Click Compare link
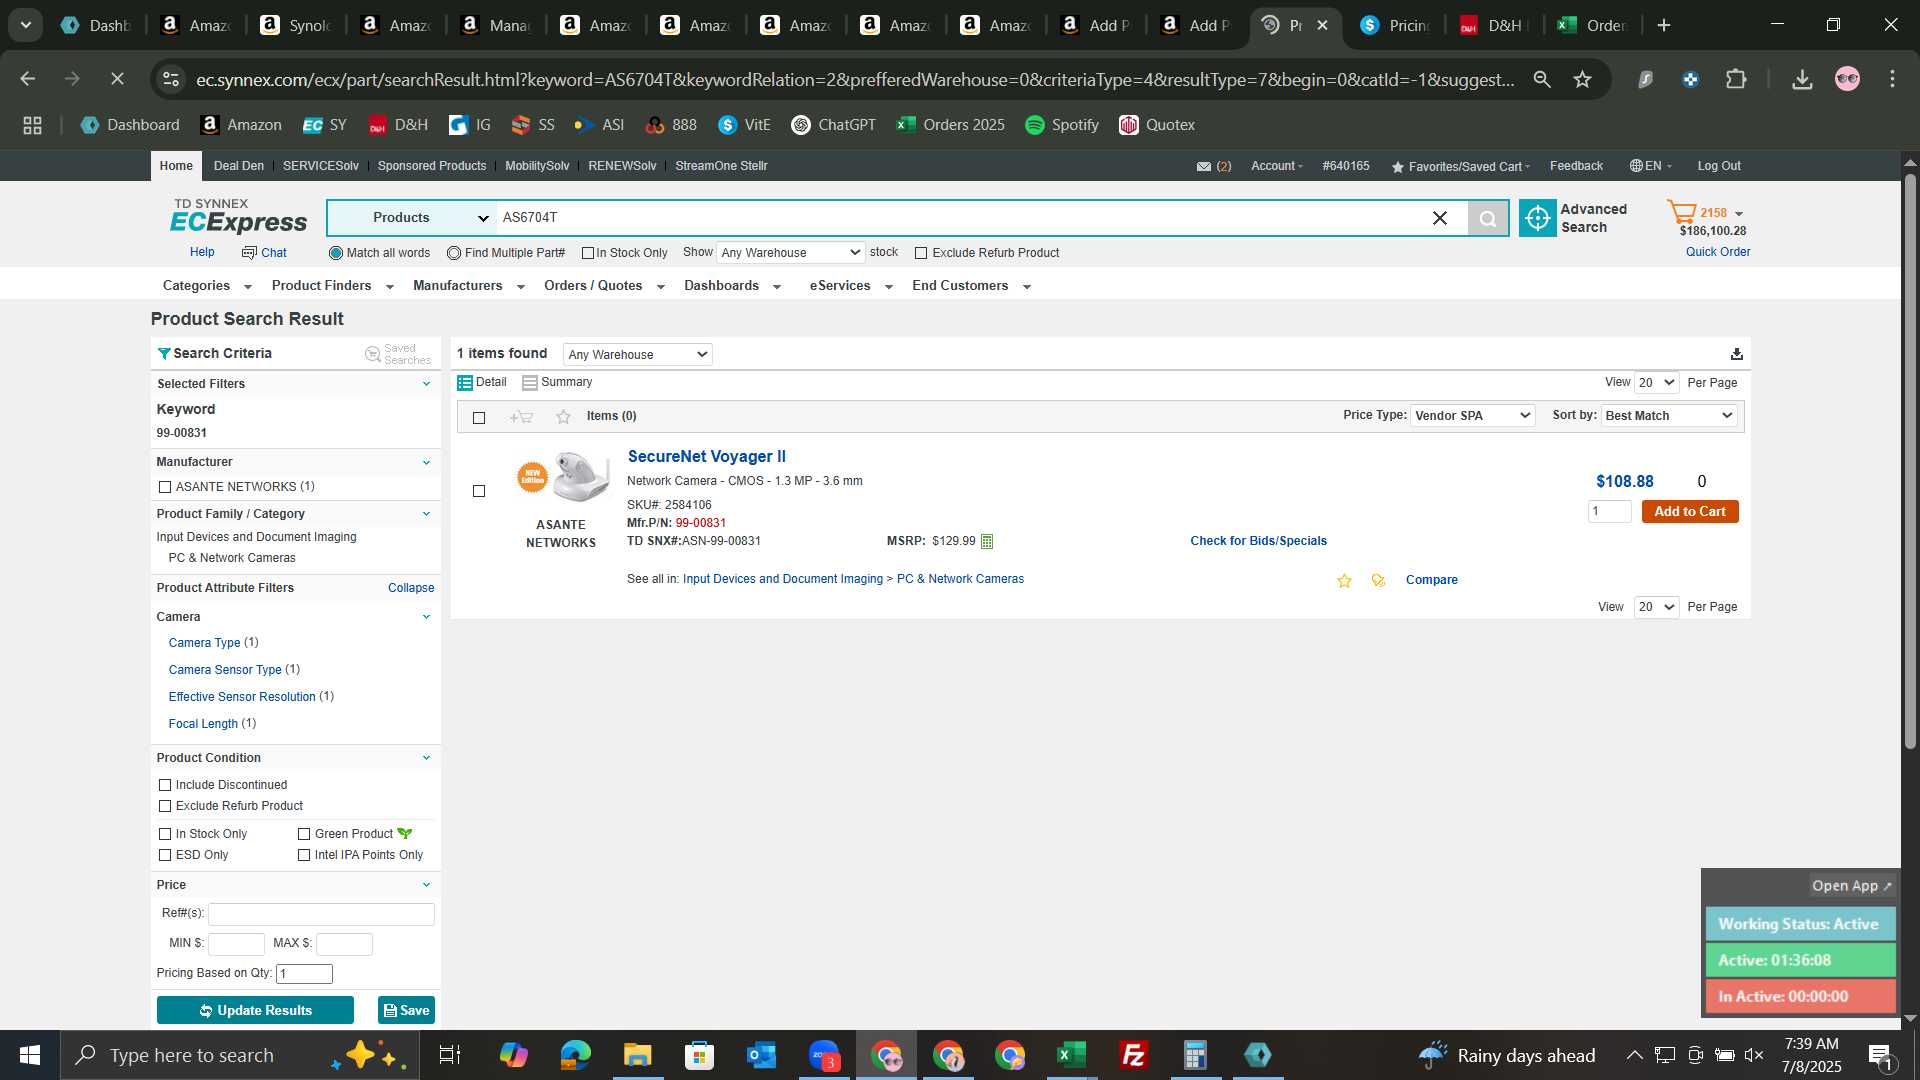This screenshot has height=1080, width=1920. coord(1431,580)
